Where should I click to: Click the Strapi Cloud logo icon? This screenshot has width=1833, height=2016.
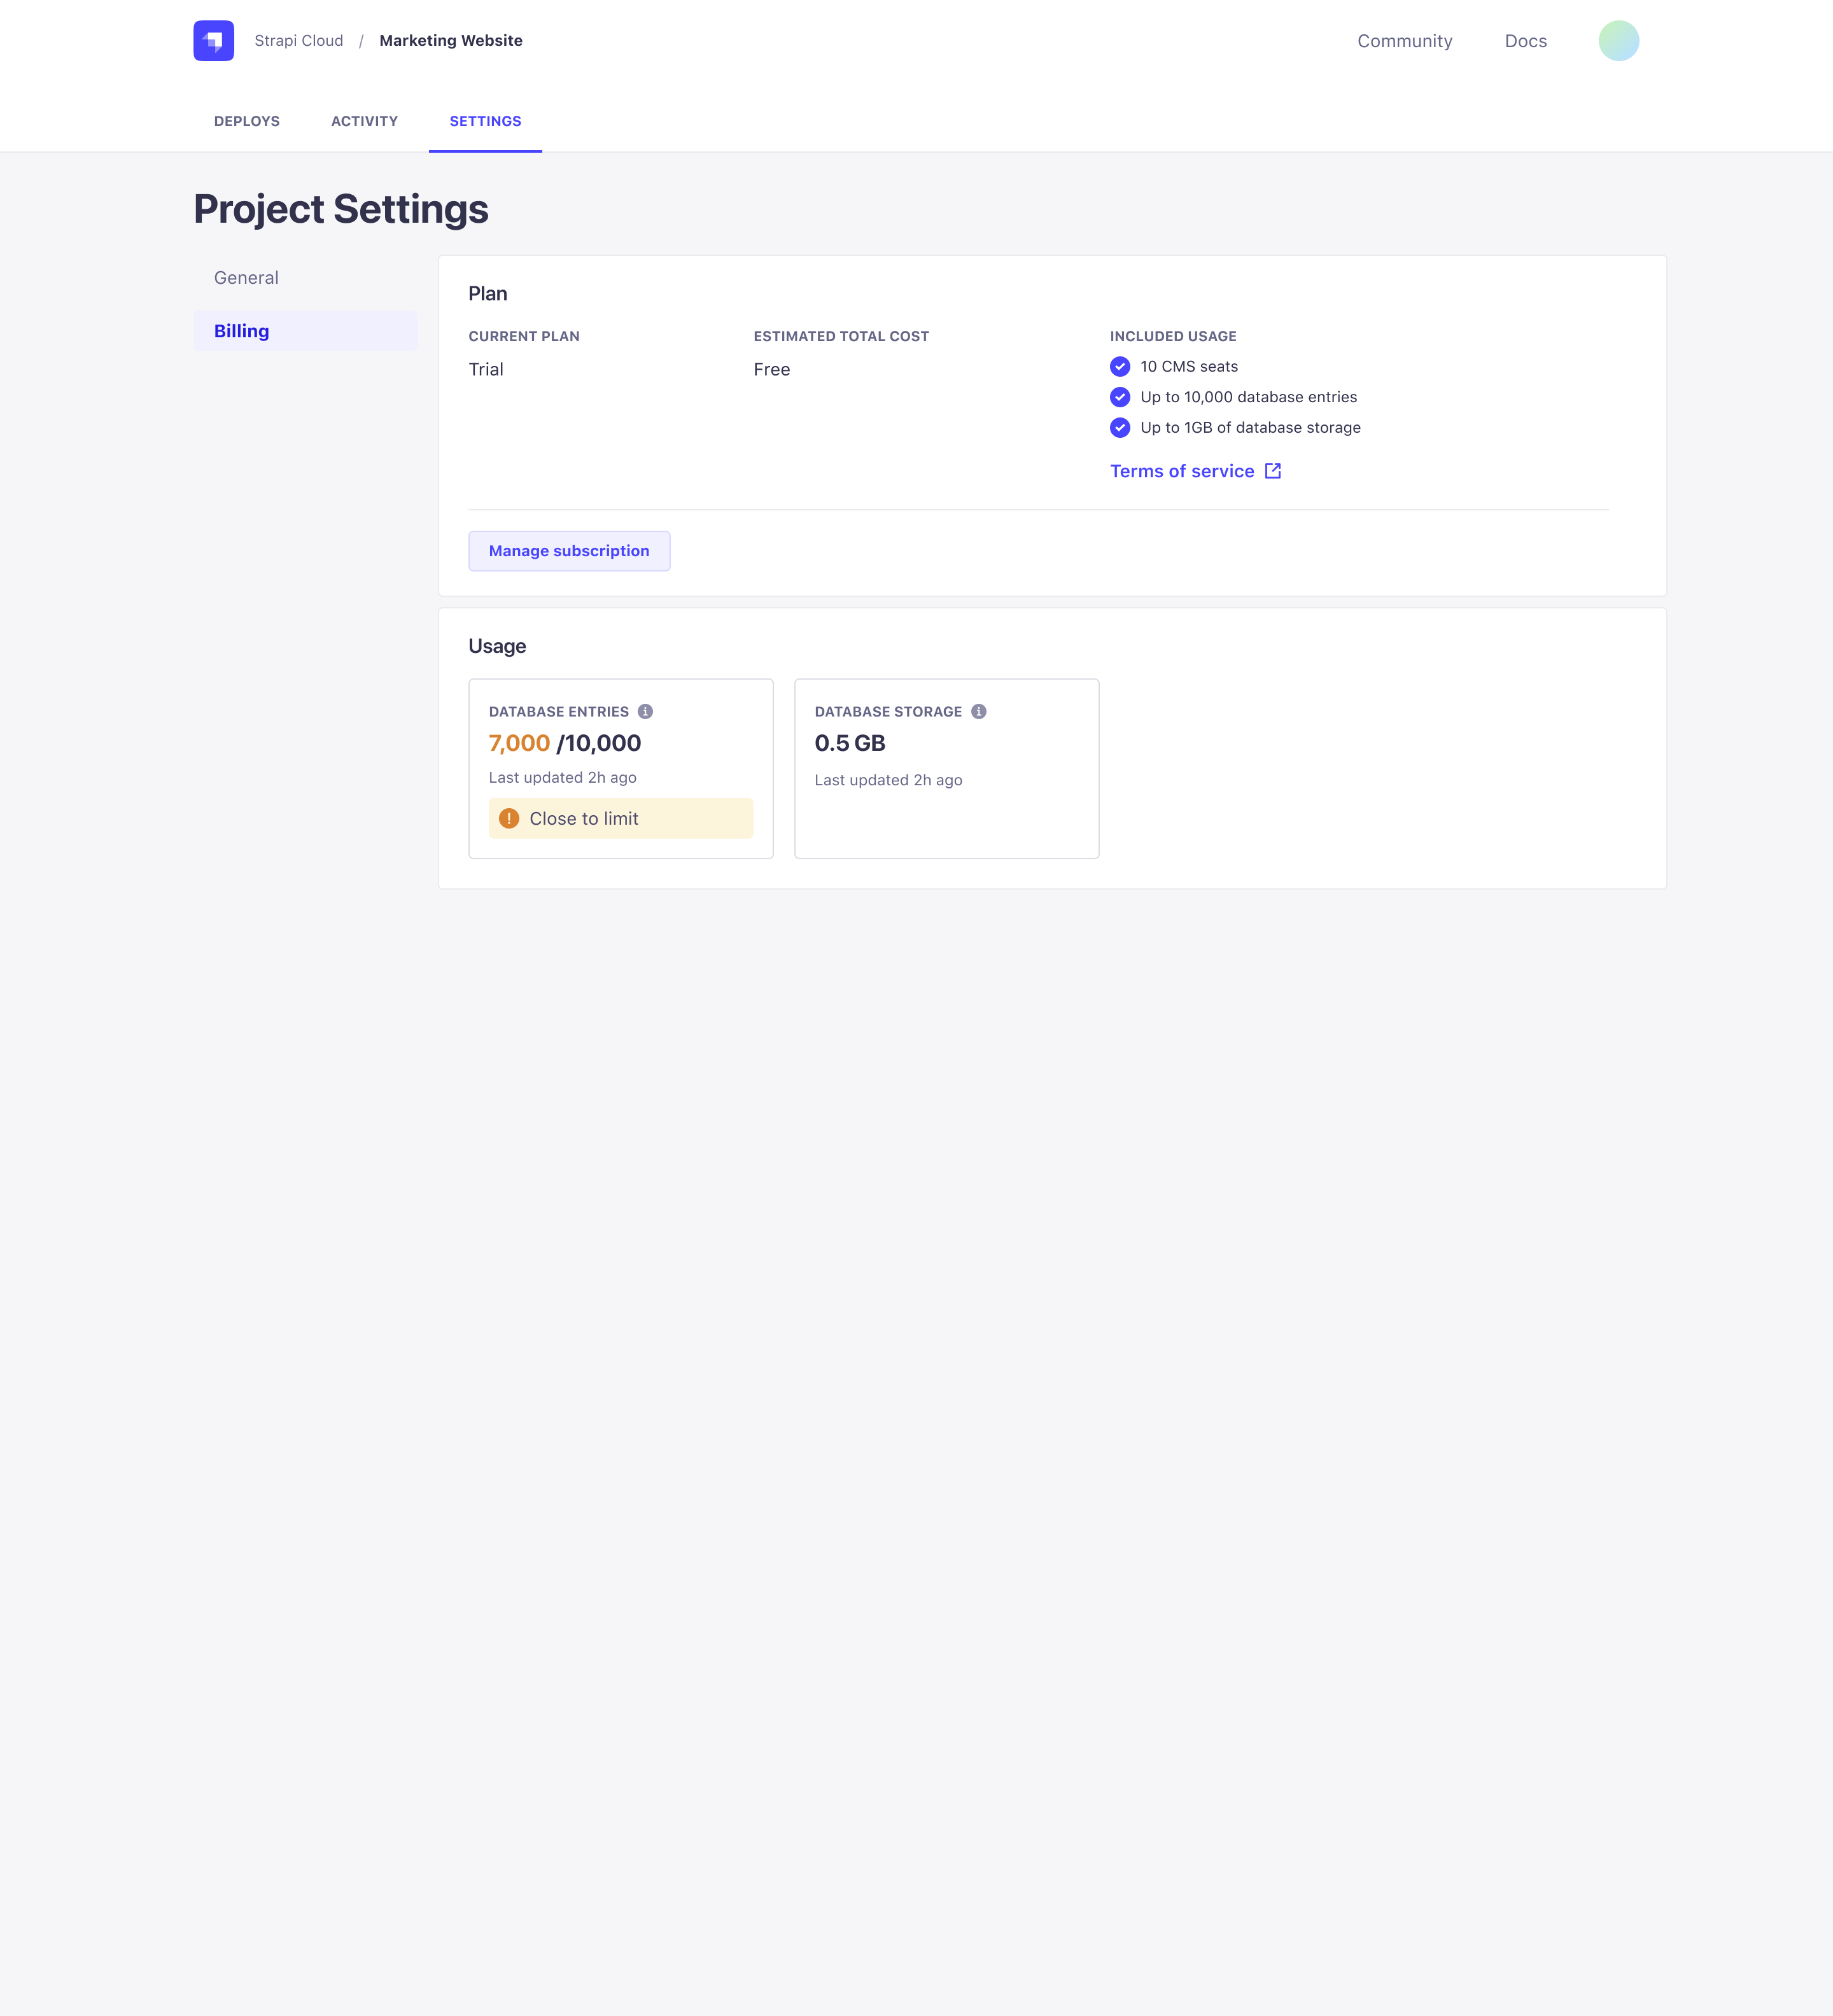213,40
